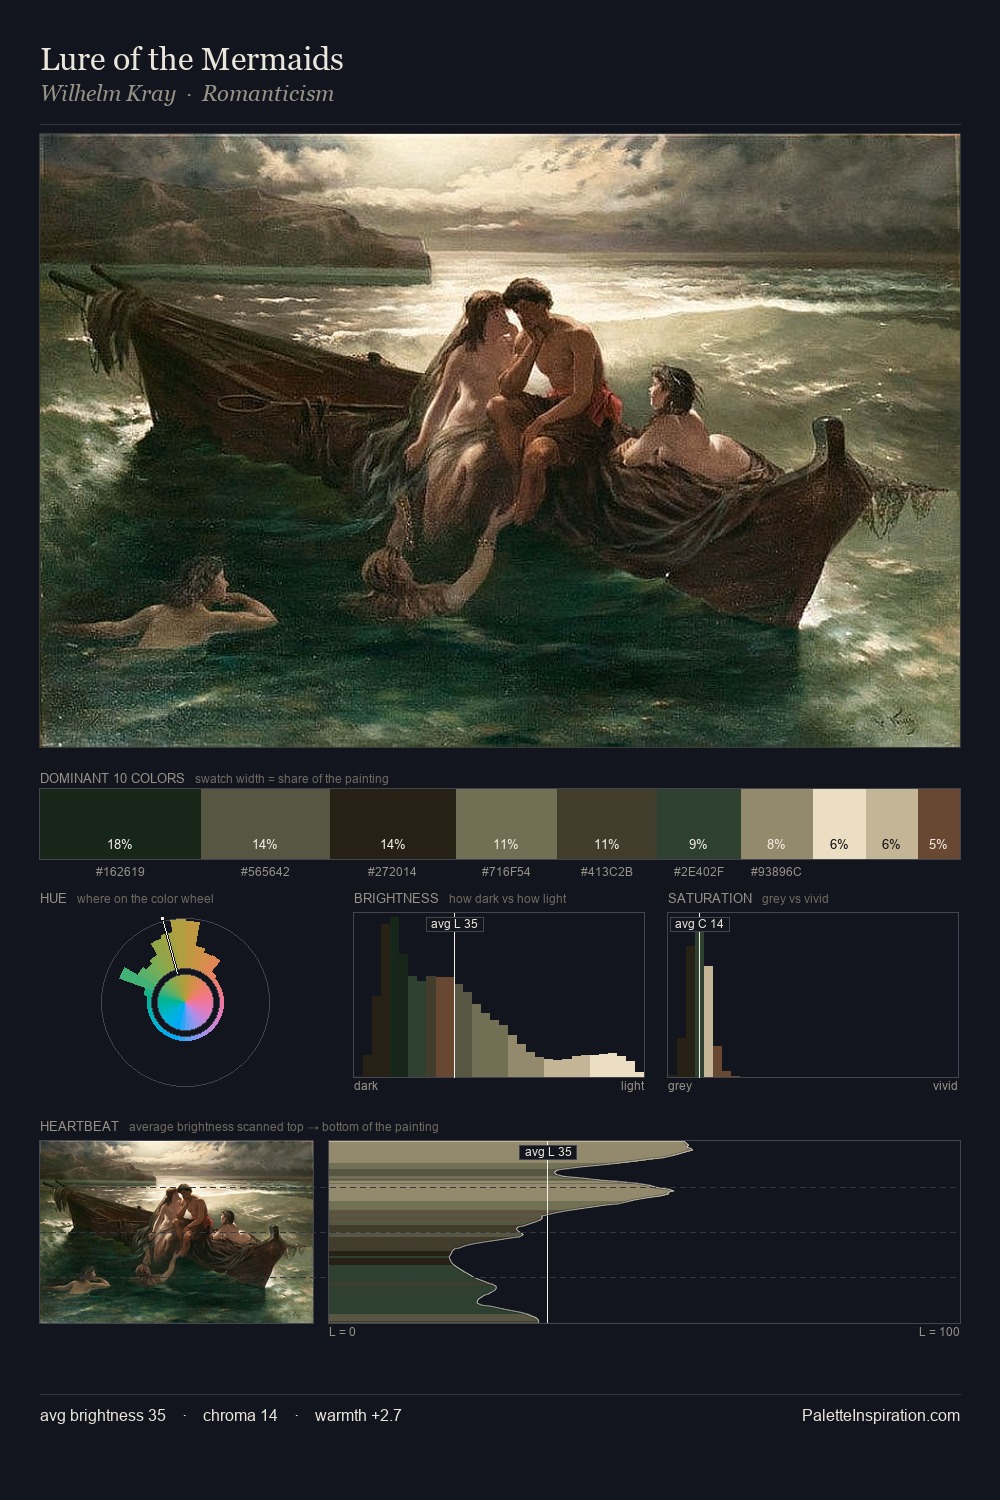Click the hex code text '#2E402F'

coord(699,872)
